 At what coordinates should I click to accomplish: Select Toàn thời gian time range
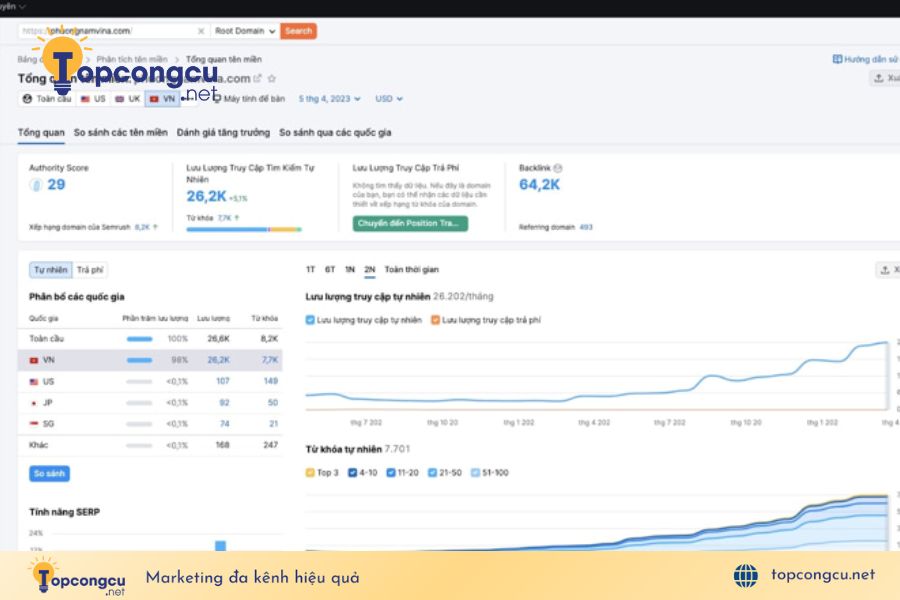pos(412,269)
